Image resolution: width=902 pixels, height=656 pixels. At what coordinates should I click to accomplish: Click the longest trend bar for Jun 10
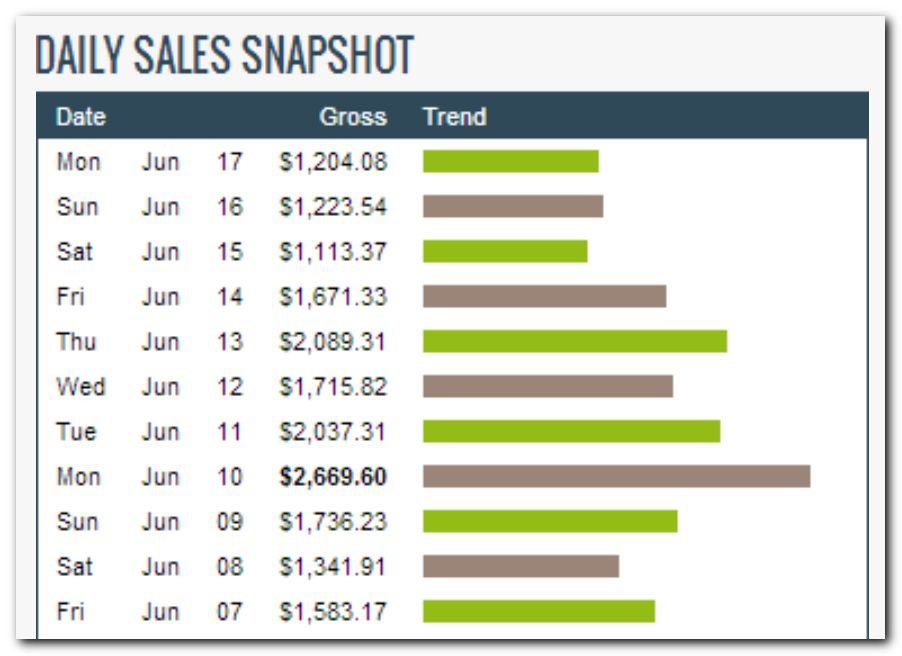(x=616, y=476)
